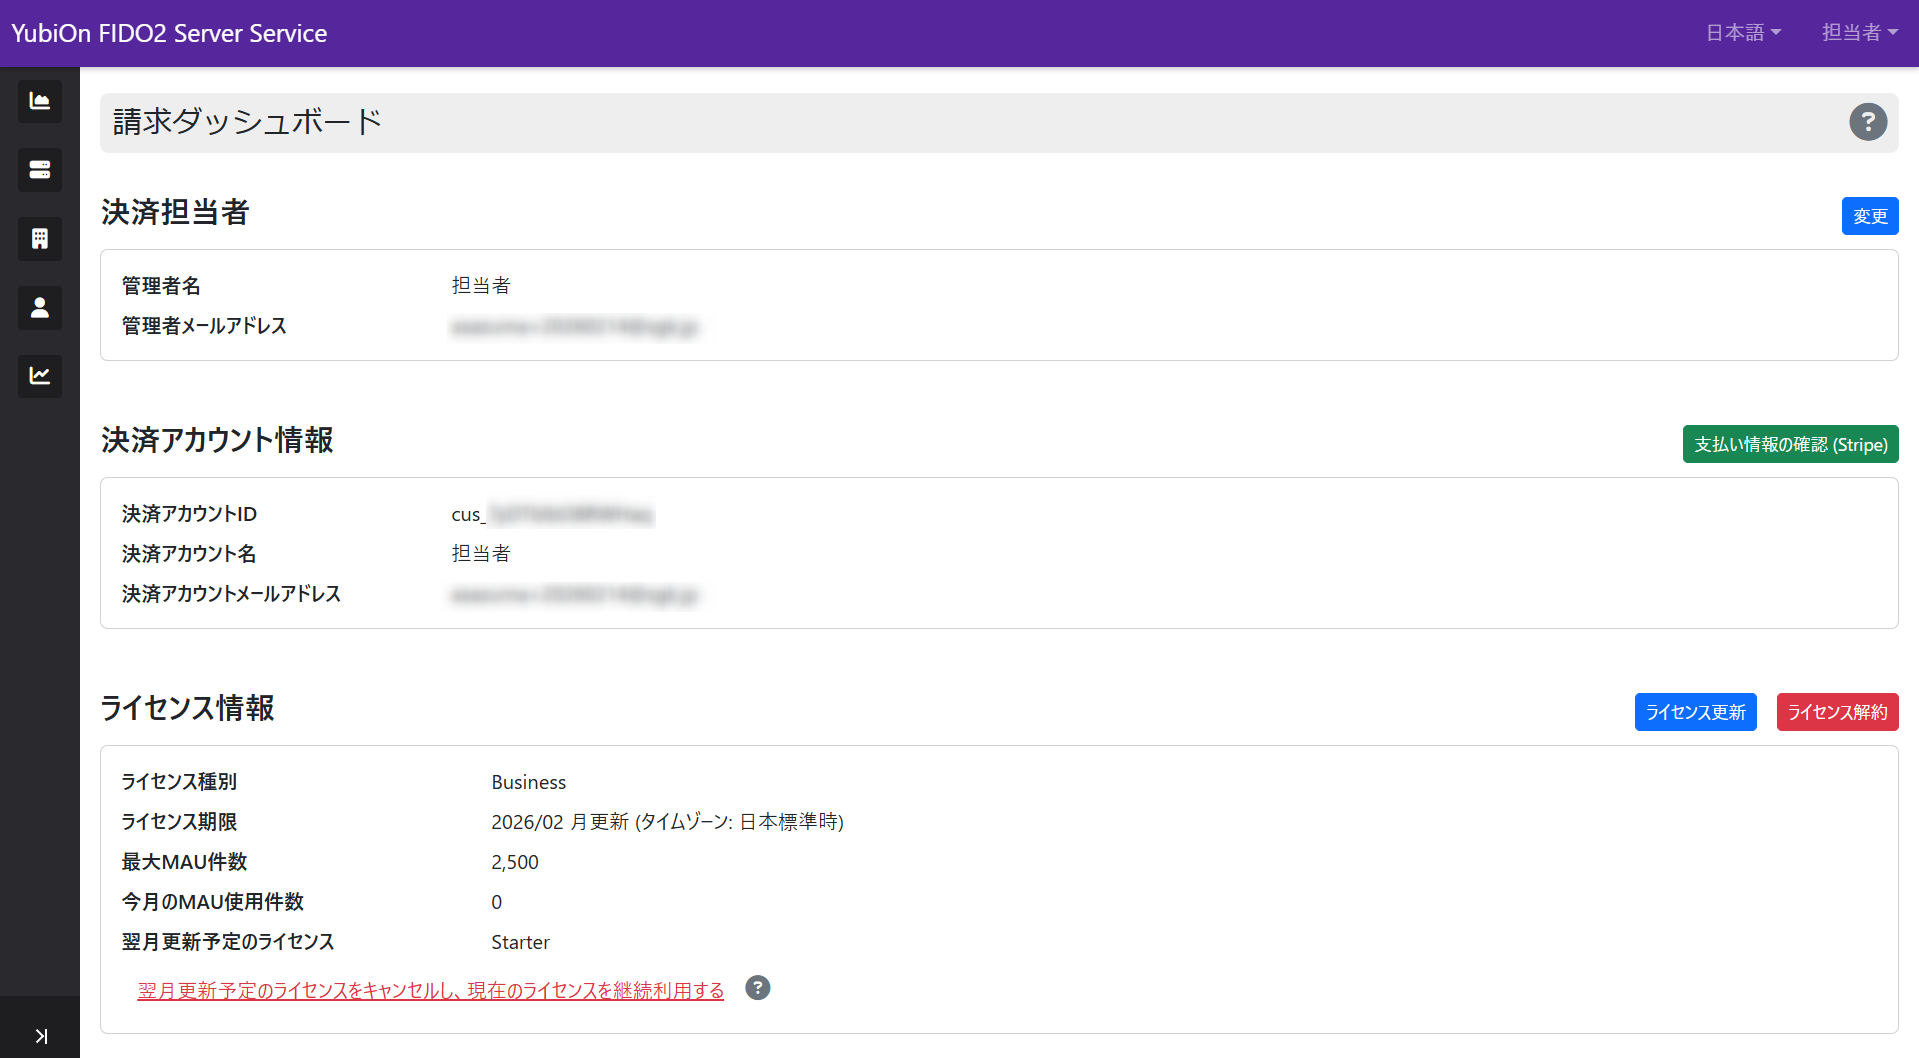Viewport: 1919px width, 1058px height.
Task: Select the statistics line-chart sidebar icon
Action: click(x=39, y=376)
